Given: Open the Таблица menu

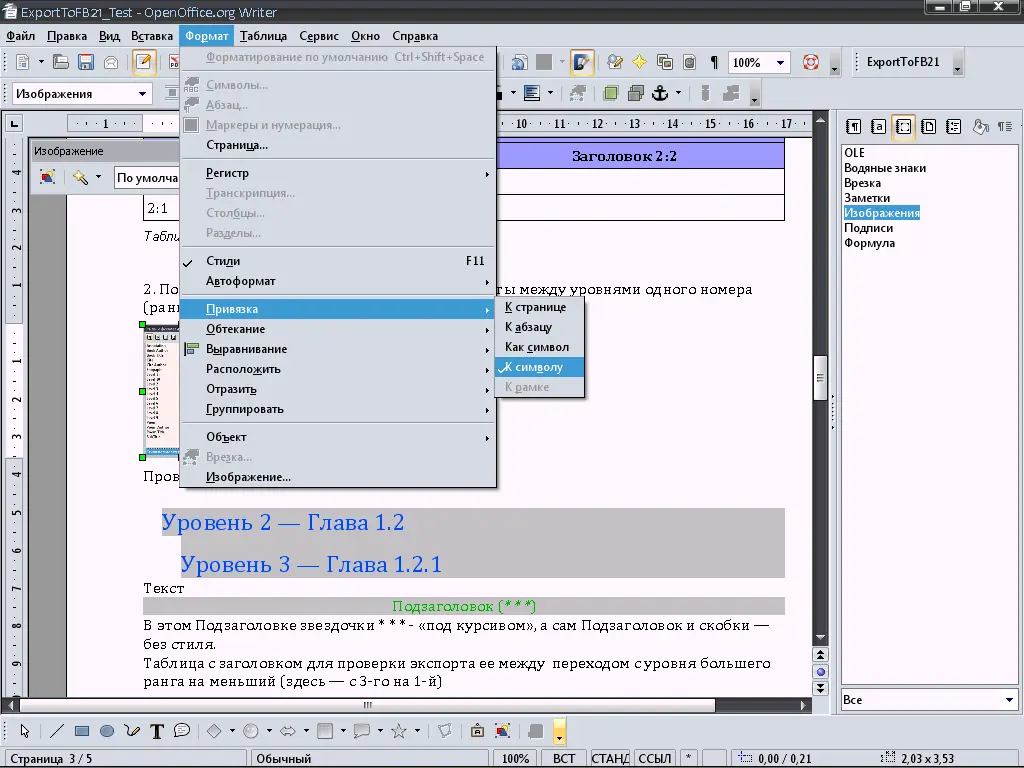Looking at the screenshot, I should pyautogui.click(x=263, y=36).
